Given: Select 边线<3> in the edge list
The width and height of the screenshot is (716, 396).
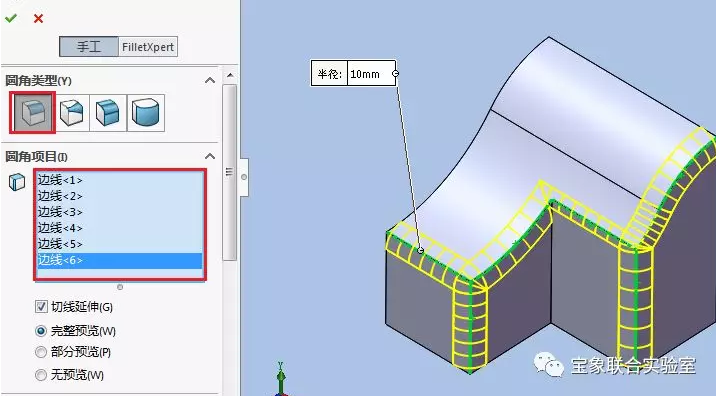Looking at the screenshot, I should pos(120,212).
